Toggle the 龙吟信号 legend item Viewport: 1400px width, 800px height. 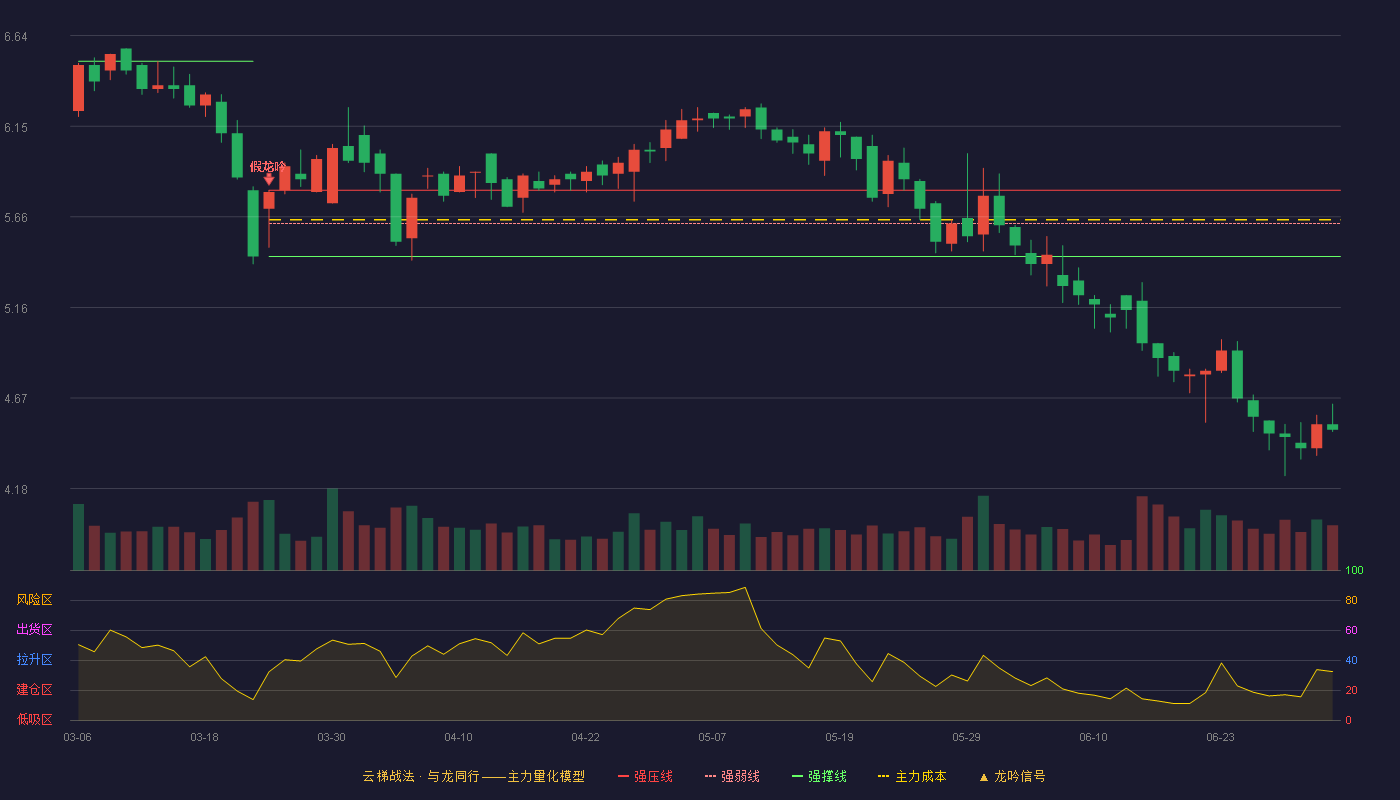[1012, 776]
